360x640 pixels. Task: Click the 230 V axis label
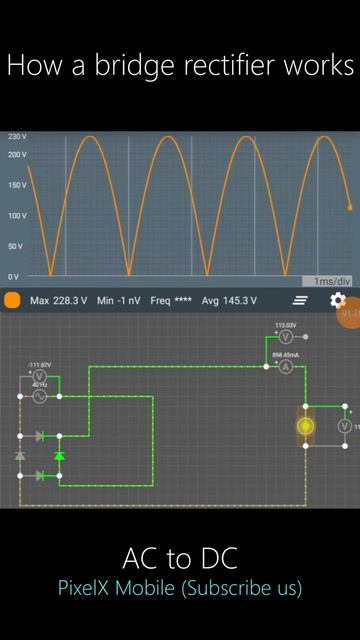point(17,137)
